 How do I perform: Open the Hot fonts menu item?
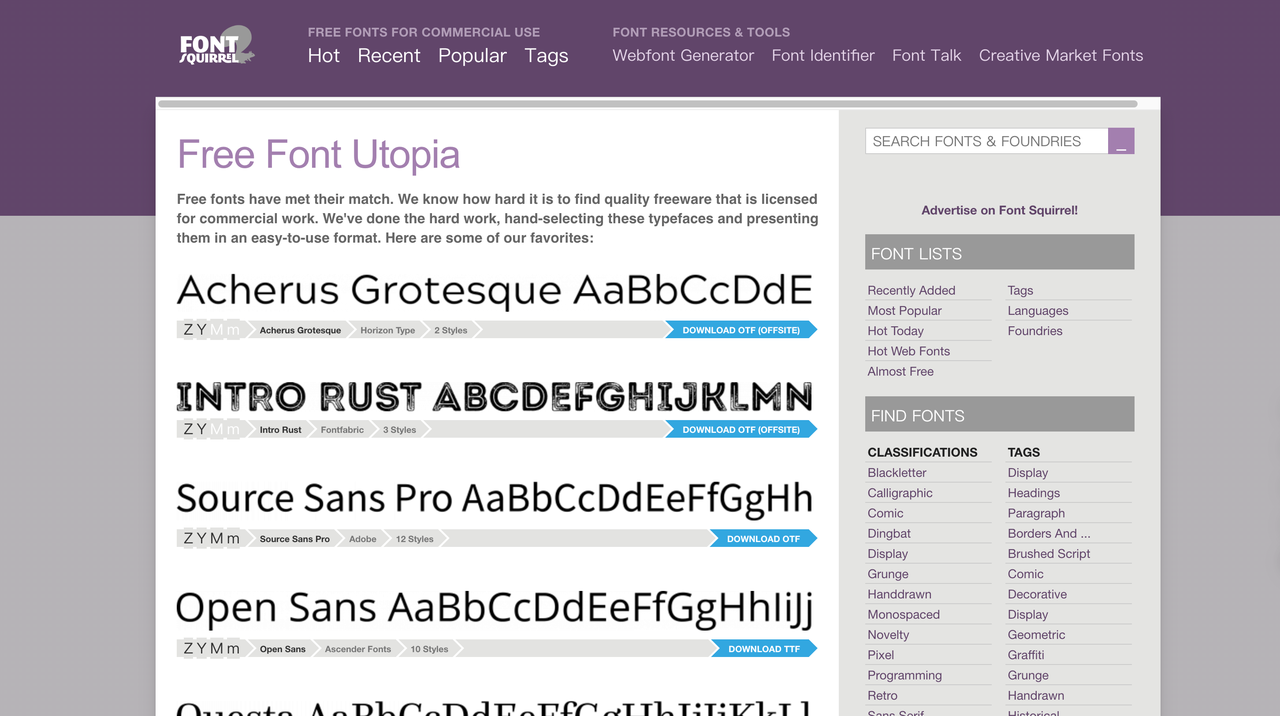pos(324,56)
